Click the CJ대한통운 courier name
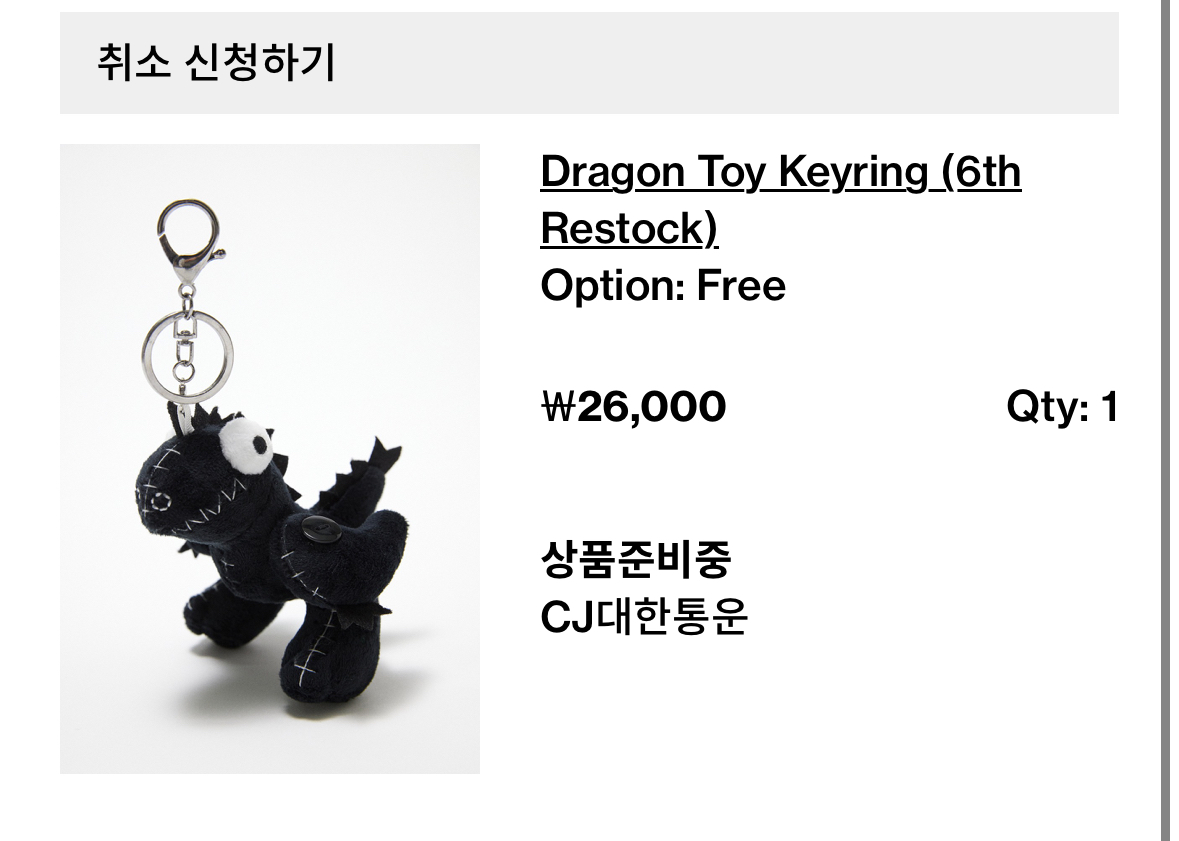 (644, 617)
